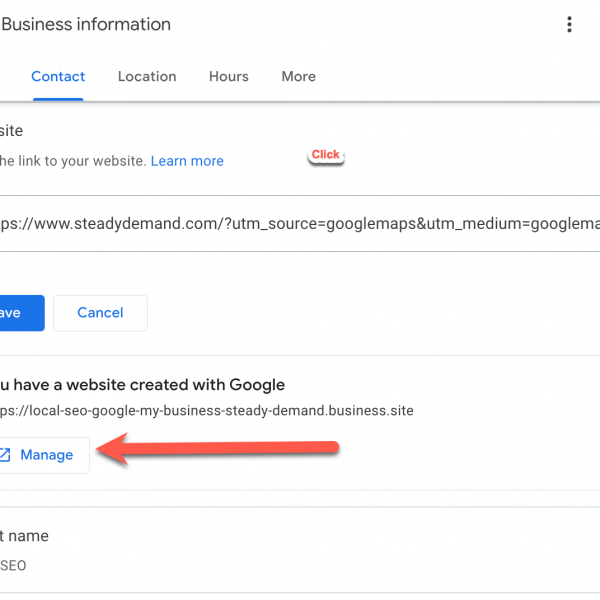Click the 'link to your website' description
Viewport: 600px width, 600px height.
[x=72, y=161]
